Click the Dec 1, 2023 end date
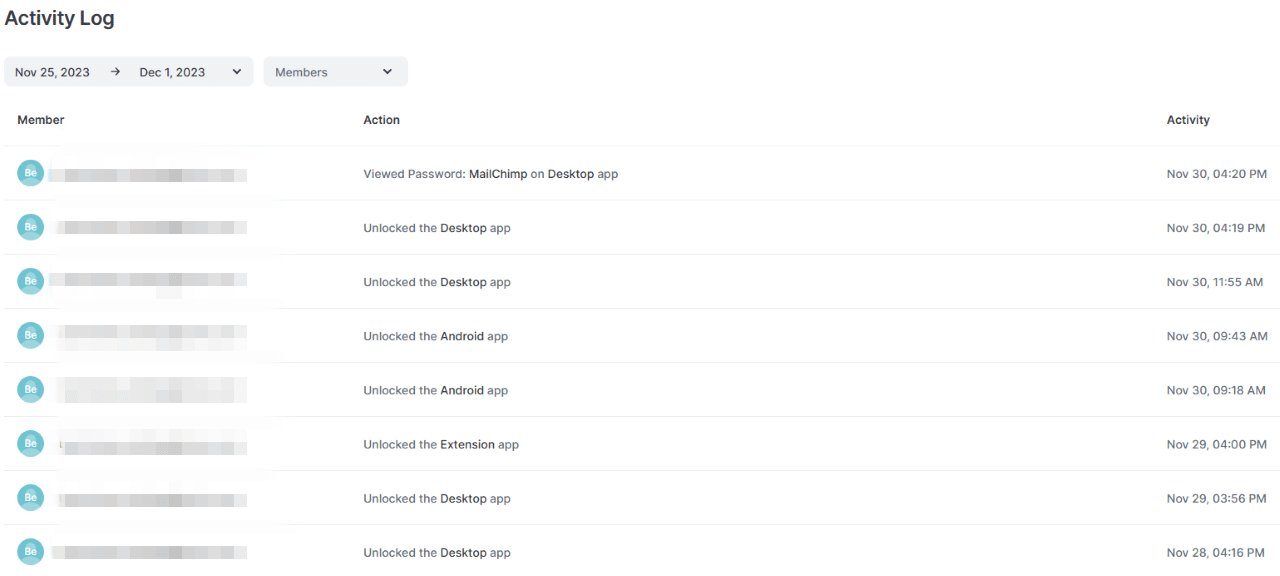 [172, 72]
